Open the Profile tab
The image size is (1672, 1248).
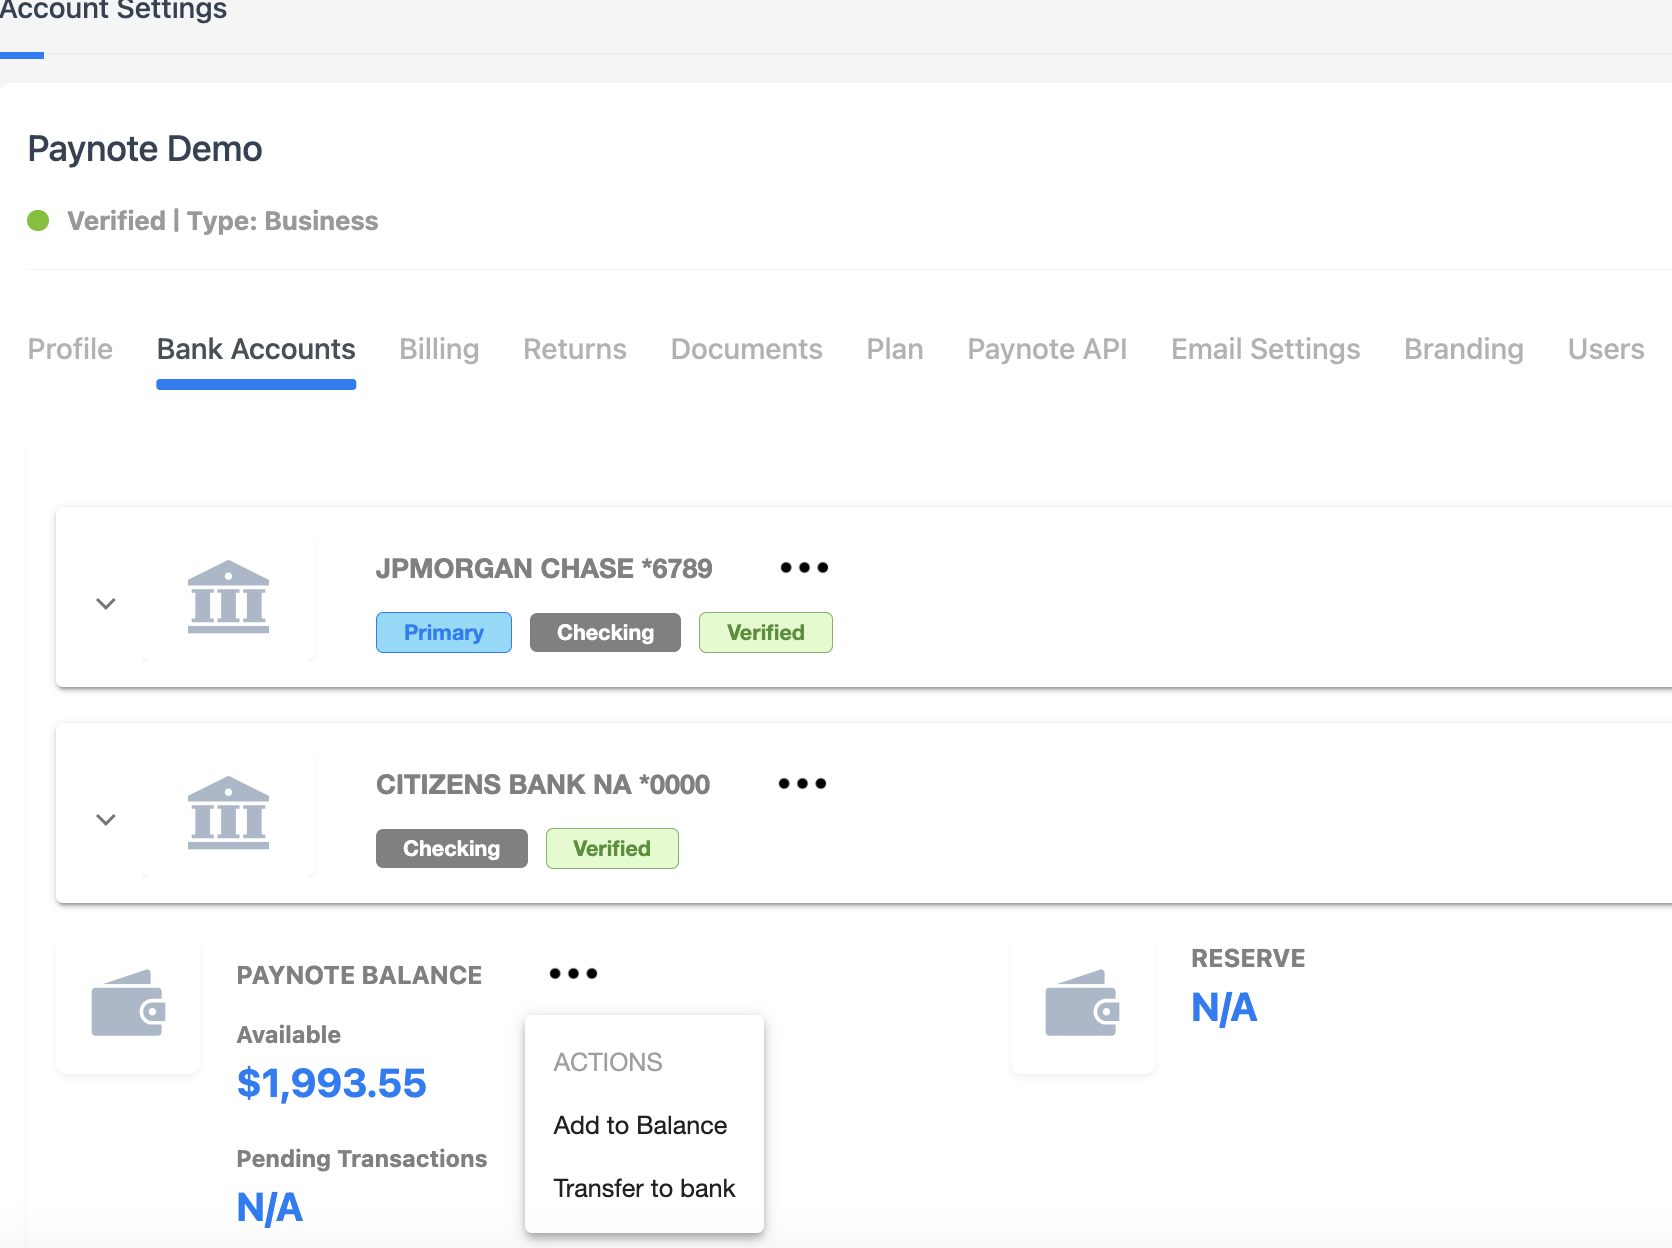coord(70,349)
